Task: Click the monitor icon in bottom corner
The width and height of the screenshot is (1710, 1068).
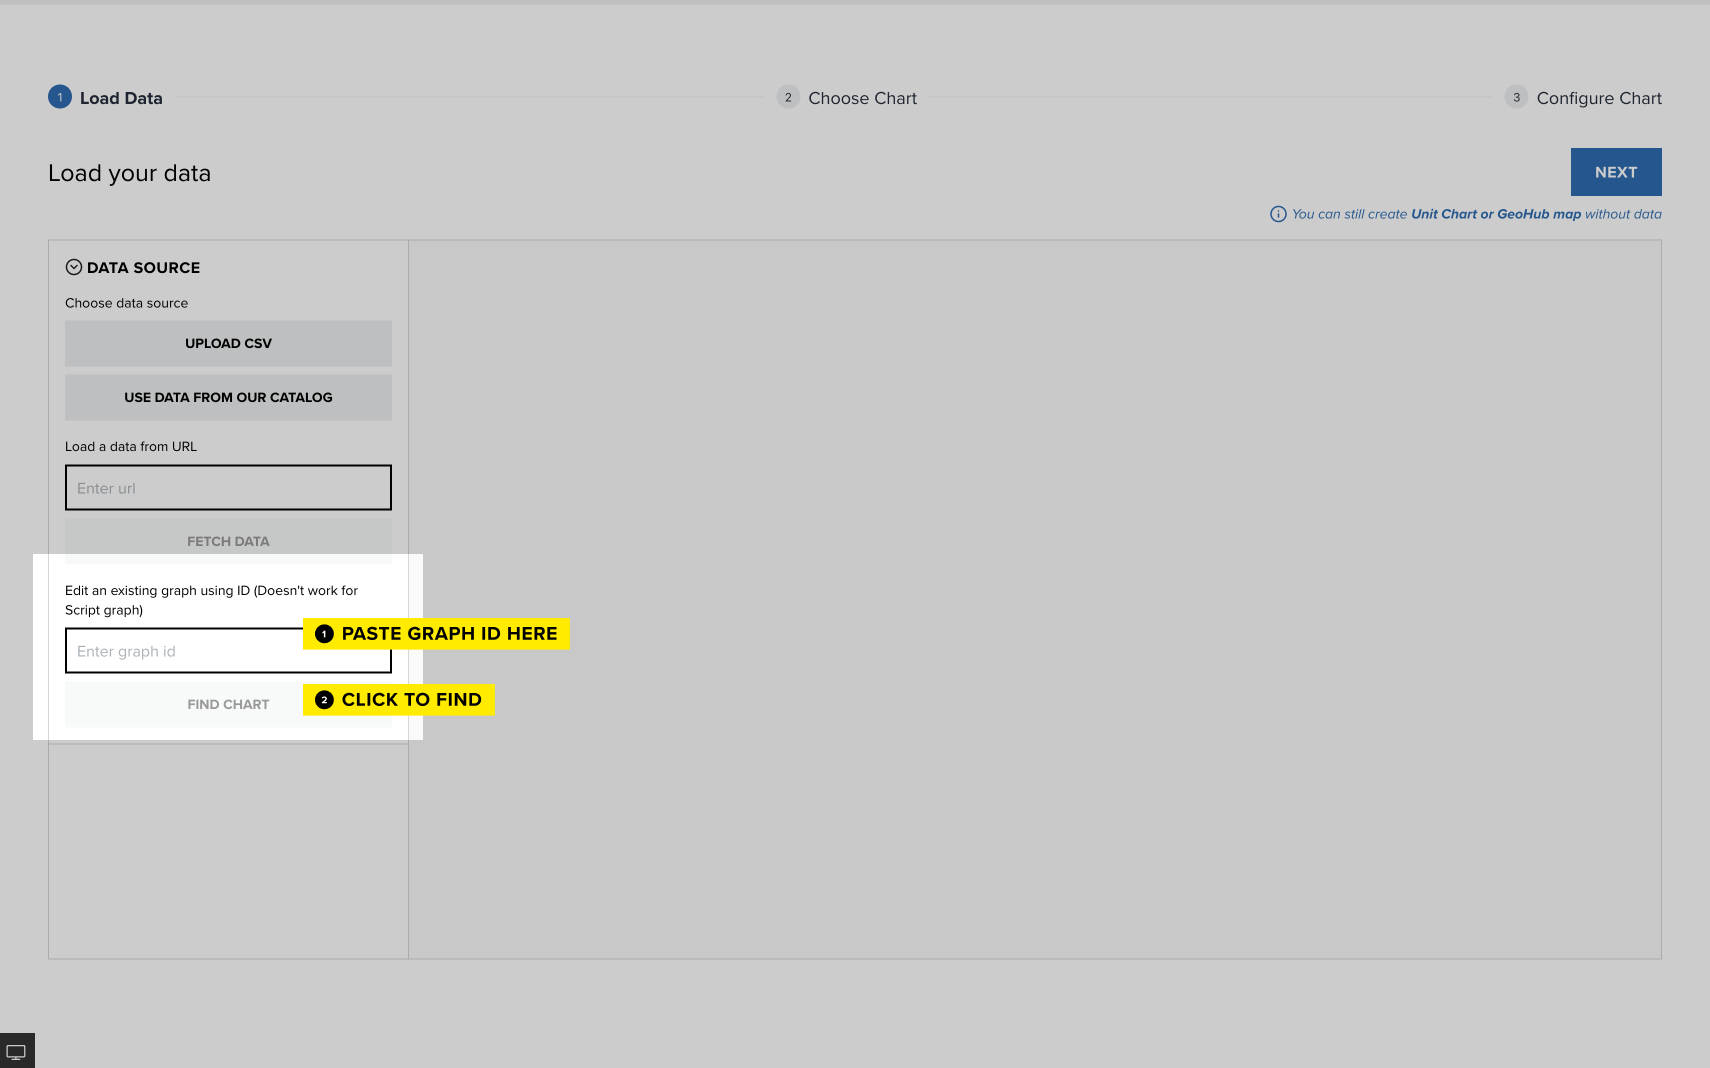Action: tap(17, 1051)
